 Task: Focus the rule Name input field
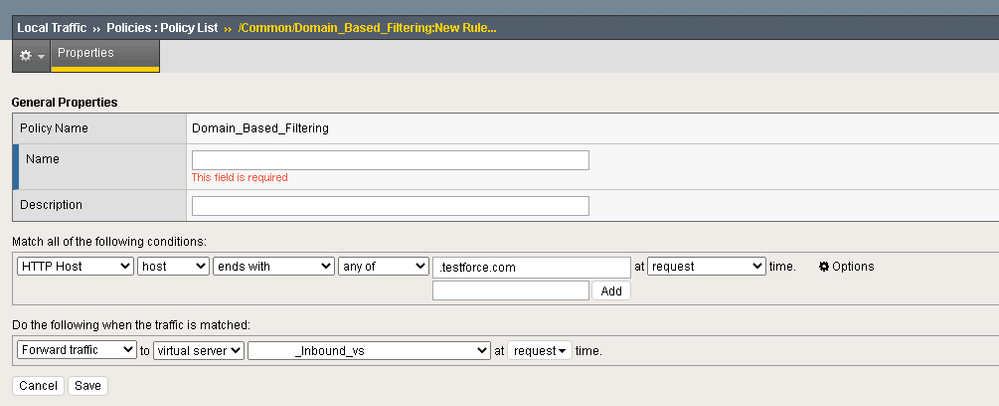click(390, 160)
